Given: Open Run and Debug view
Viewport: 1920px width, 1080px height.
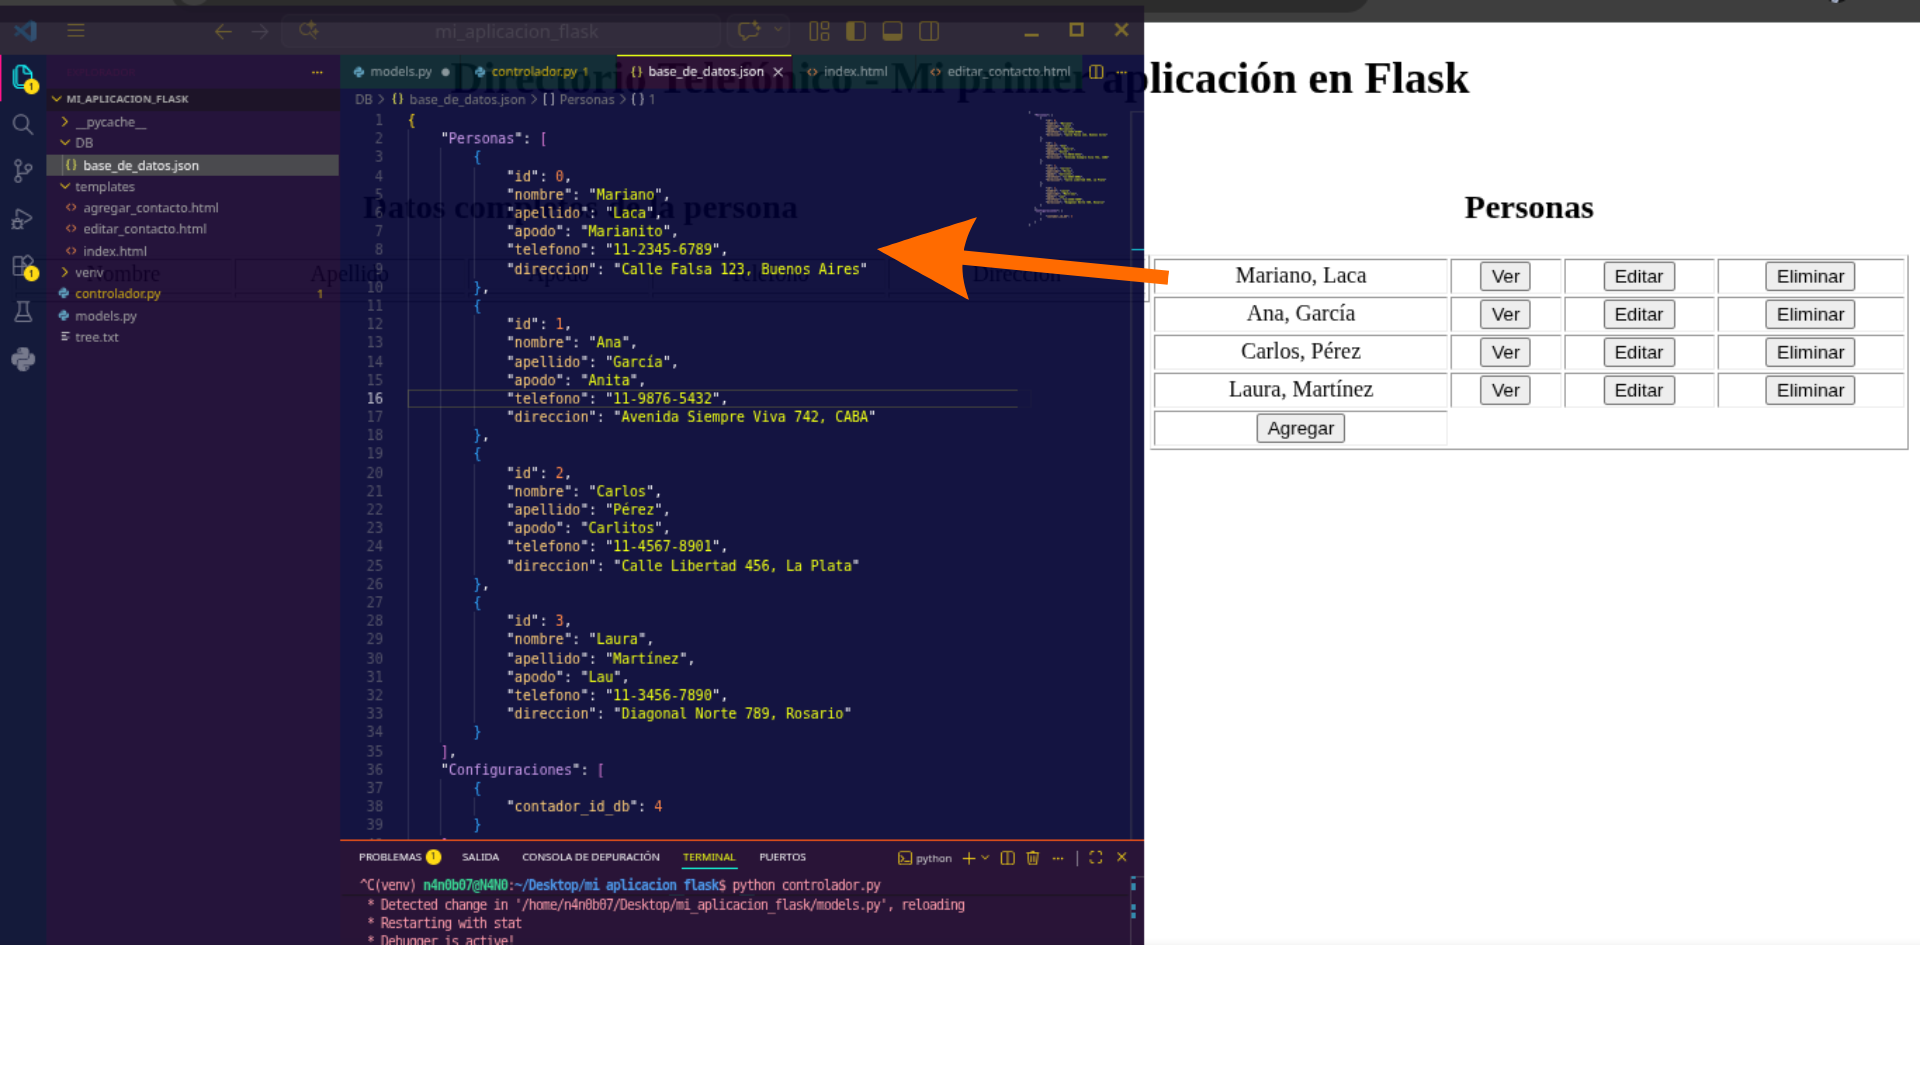Looking at the screenshot, I should (x=23, y=219).
